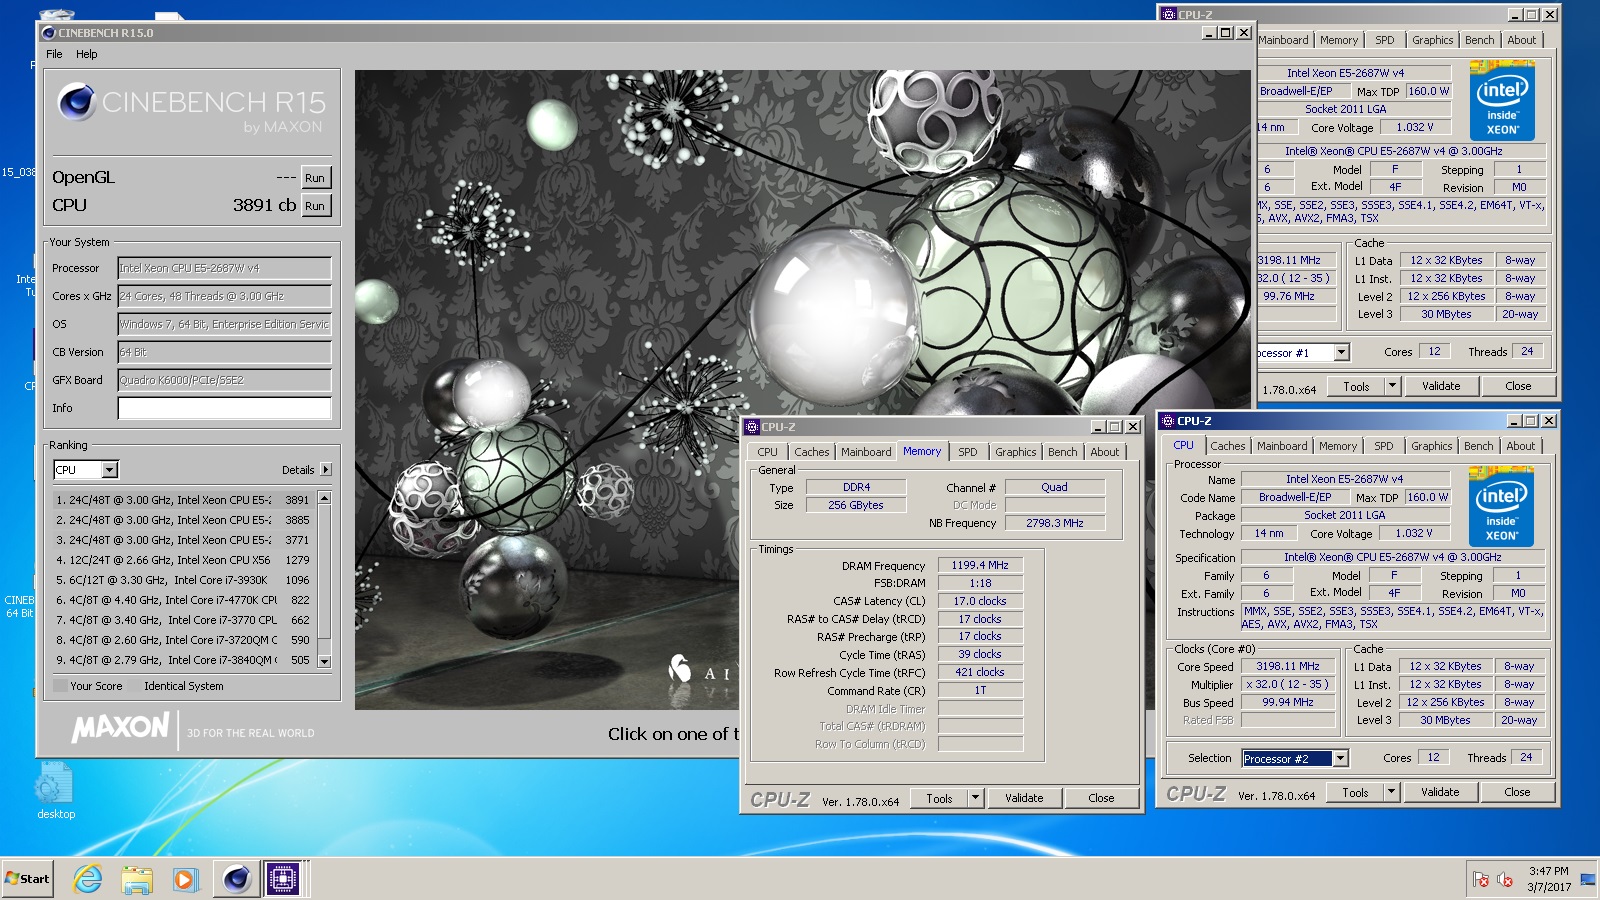Select the 'desktop' shortcut icon on the desktop
Screen dimensions: 1600x900
pos(55,790)
